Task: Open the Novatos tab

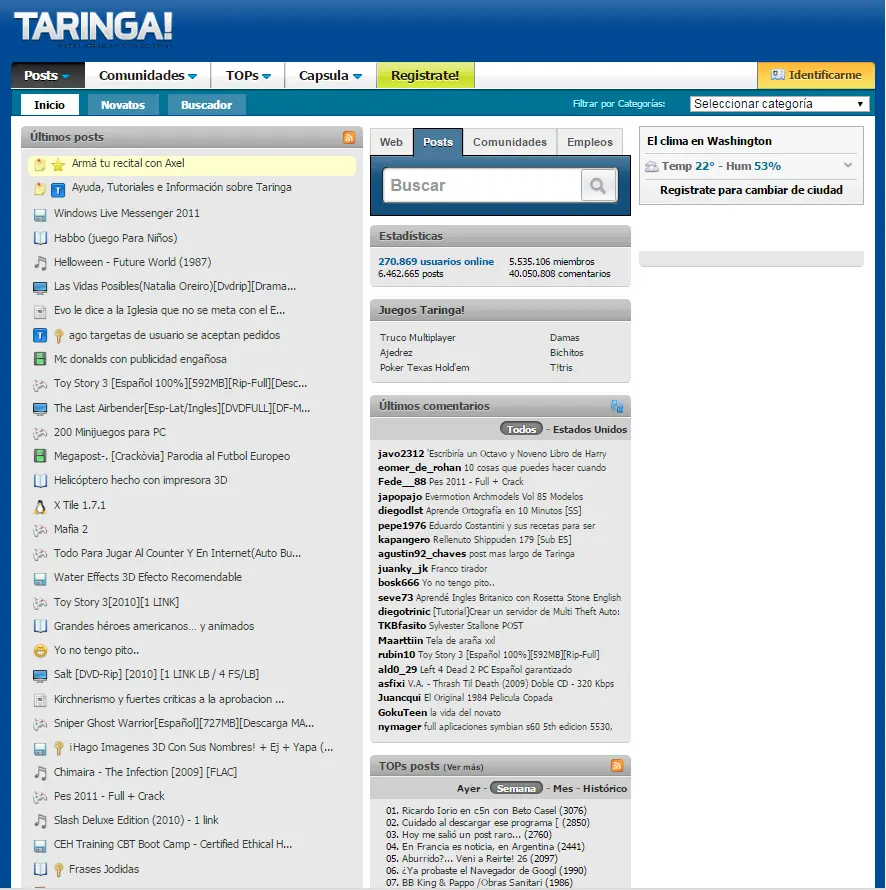Action: (123, 104)
